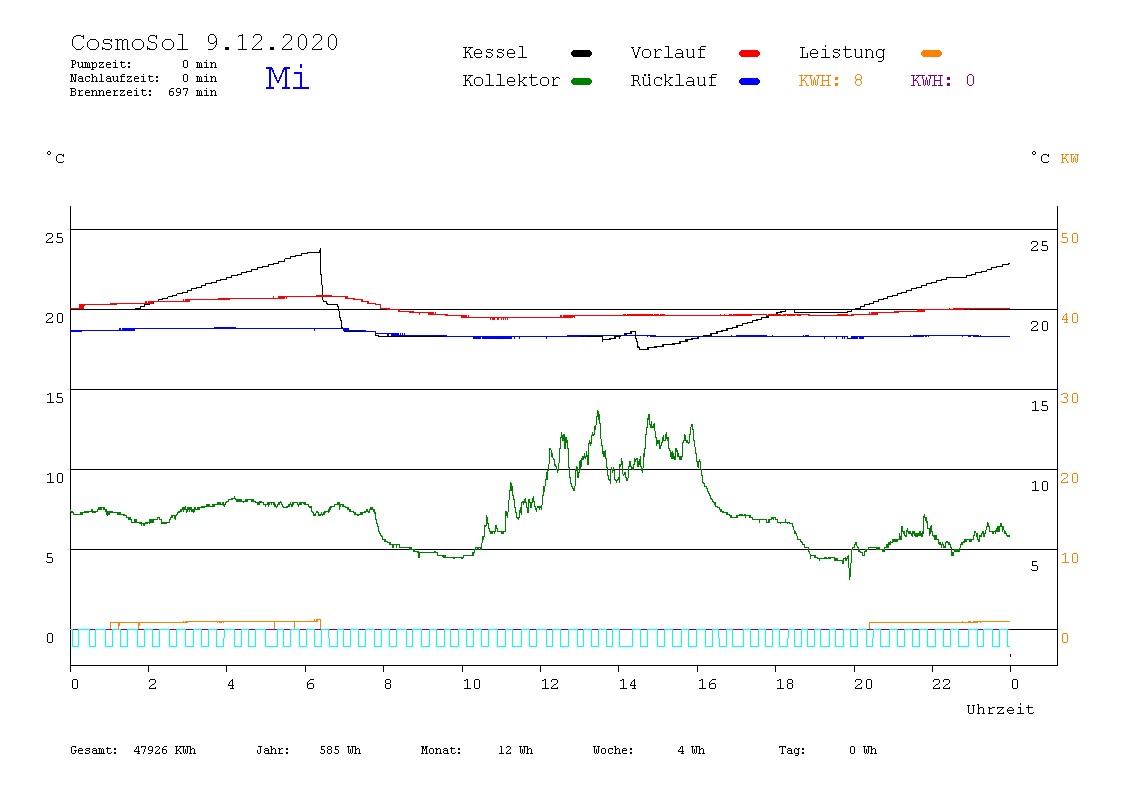Click the black Kessel legend swatch

pyautogui.click(x=581, y=53)
